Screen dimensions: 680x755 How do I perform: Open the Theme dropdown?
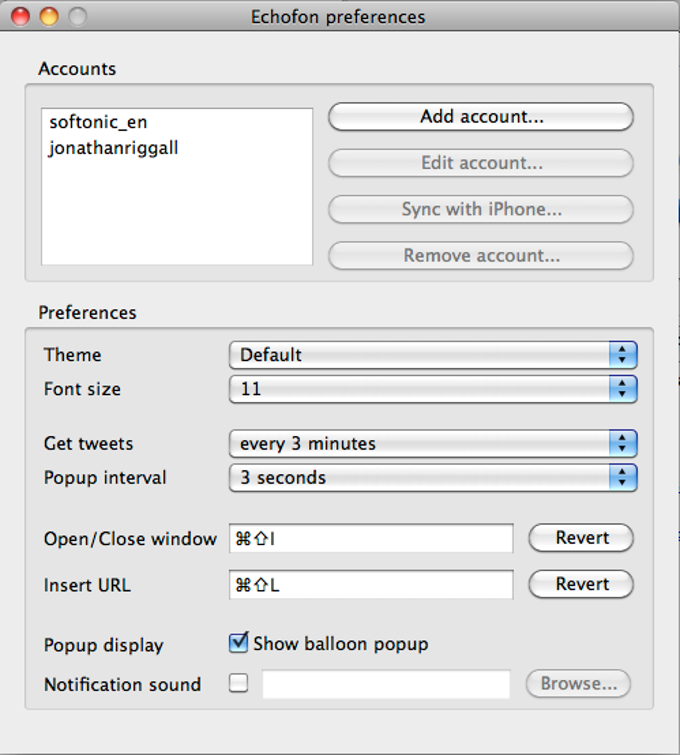pyautogui.click(x=432, y=355)
